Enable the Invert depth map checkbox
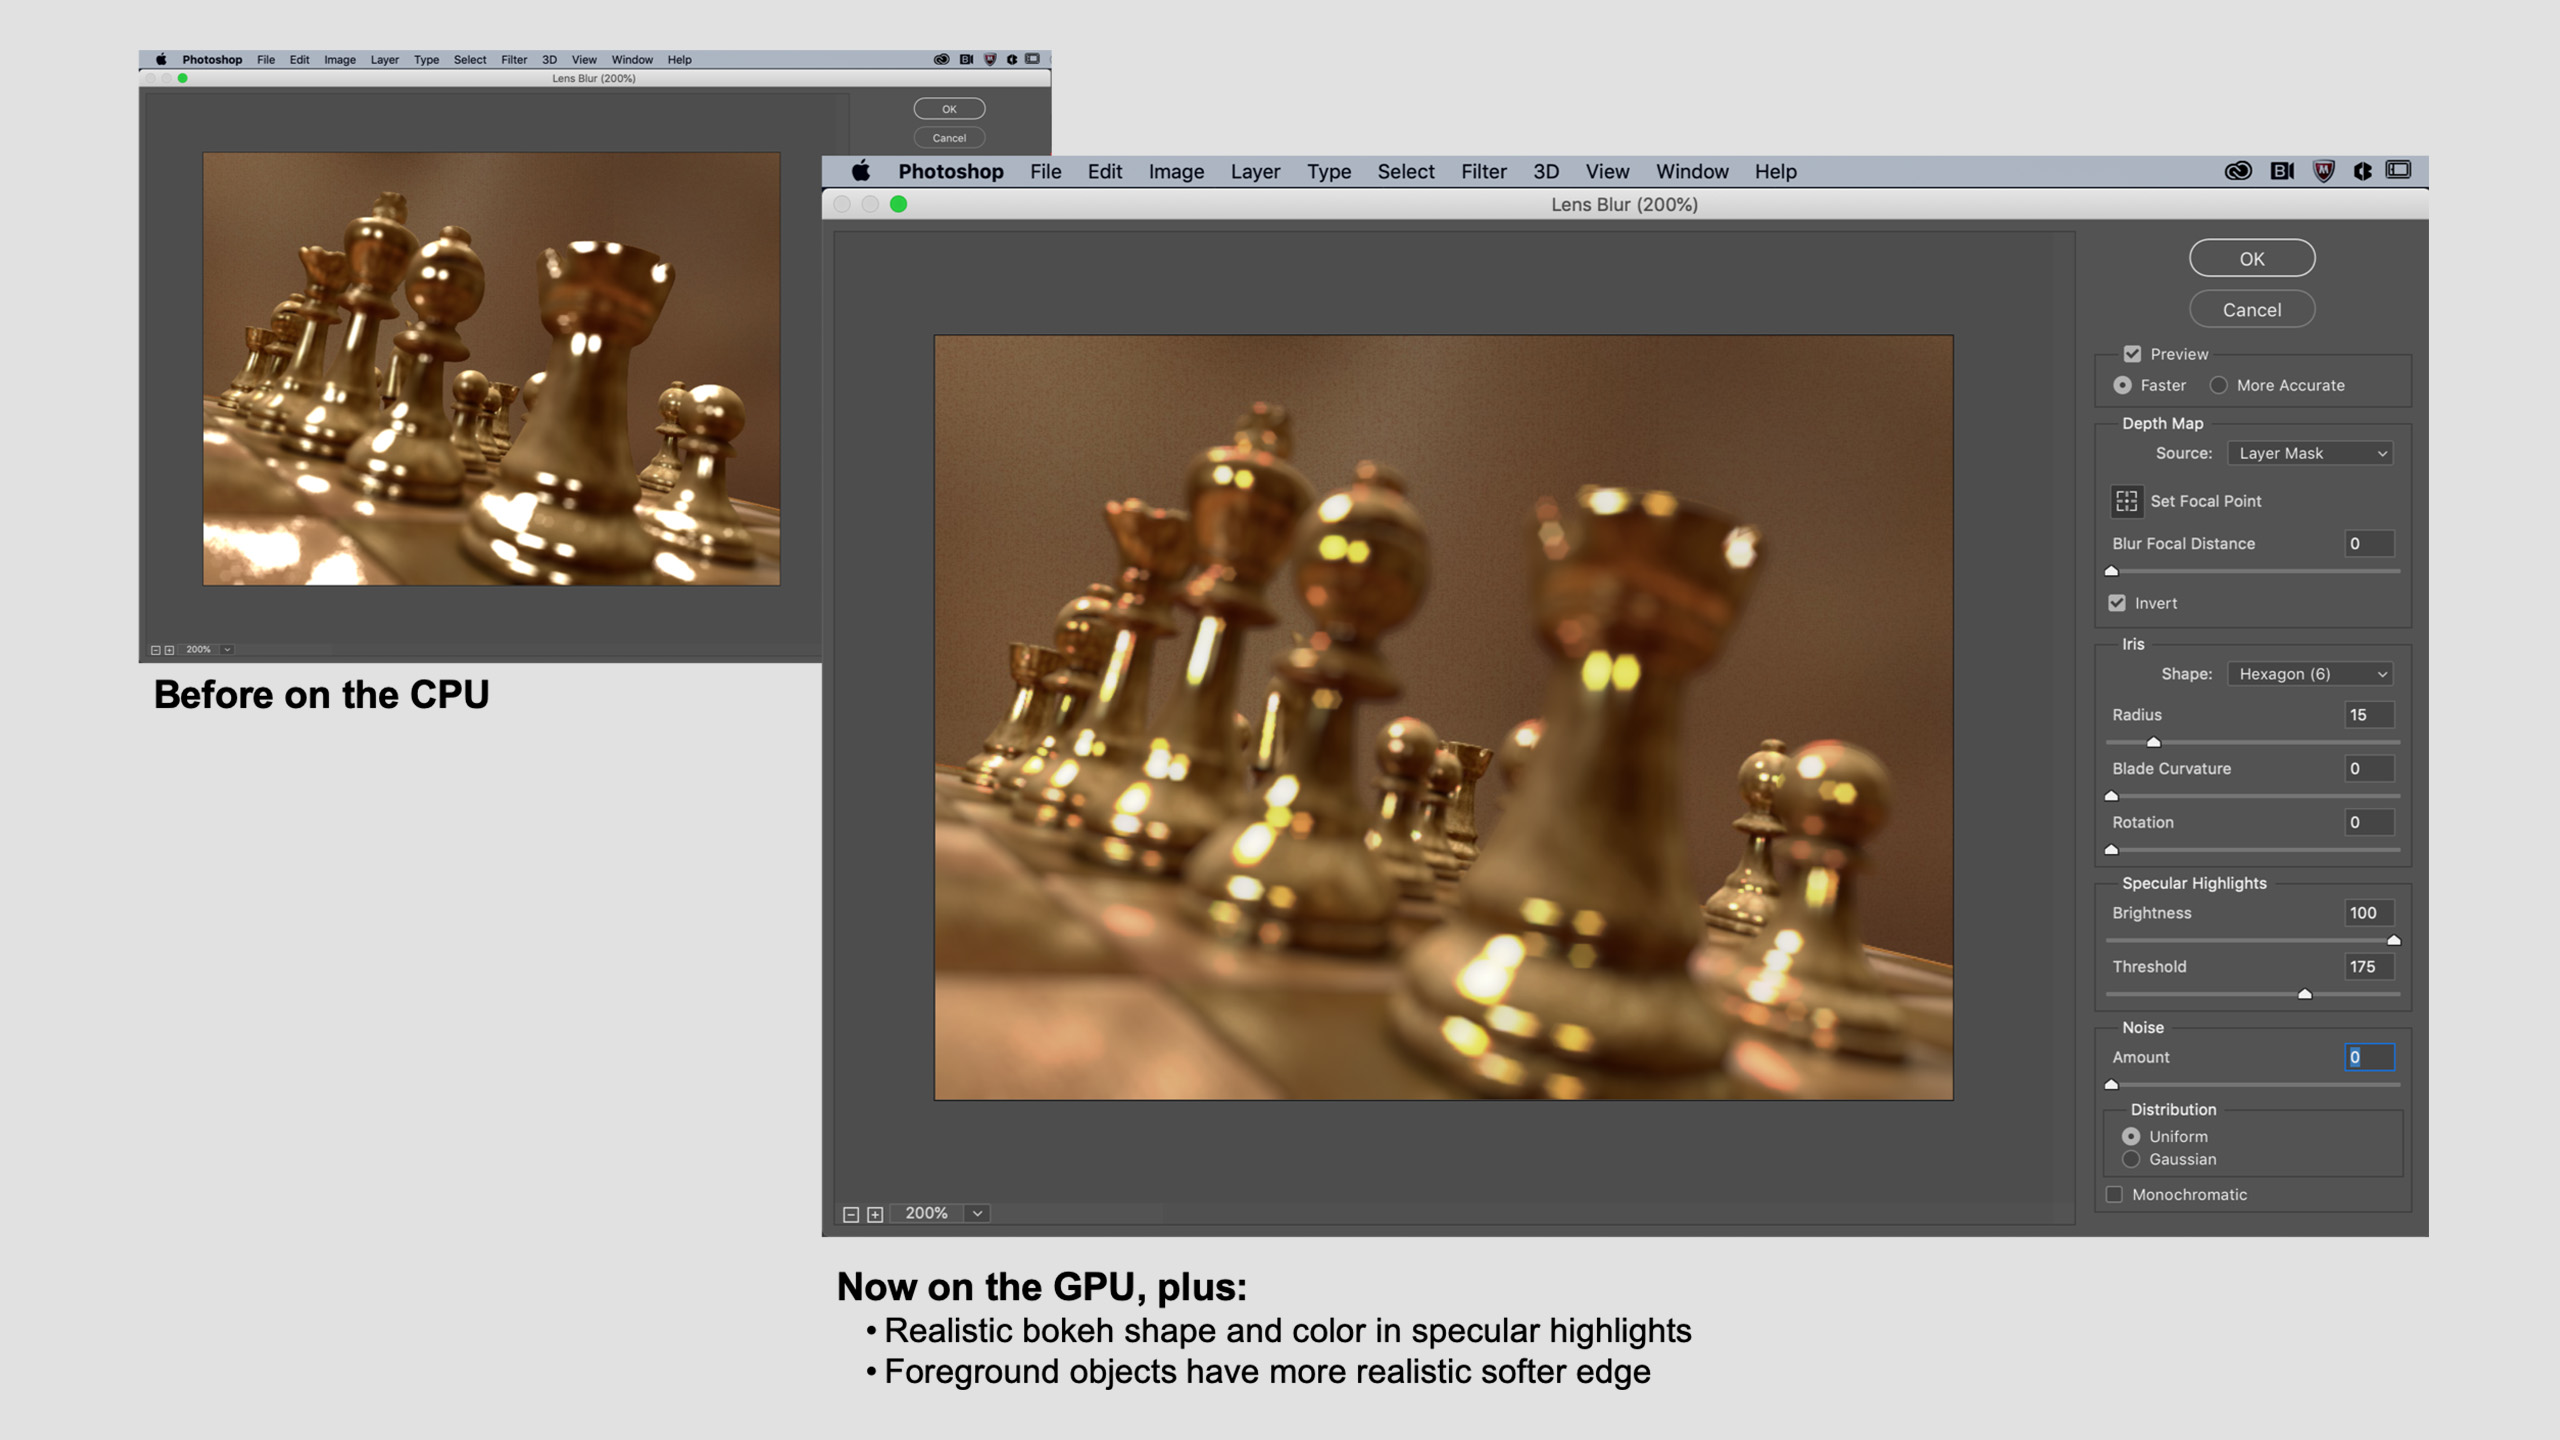Viewport: 2560px width, 1440px height. (x=2120, y=603)
